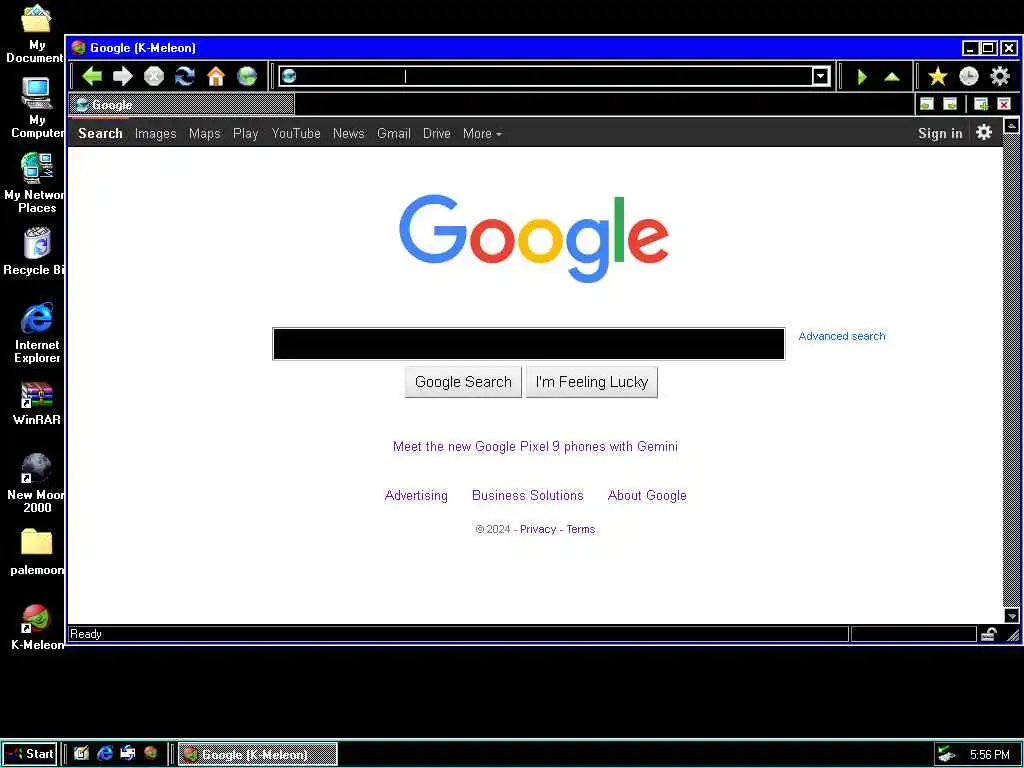The height and width of the screenshot is (768, 1024).
Task: Click into the browser URL address field
Action: point(555,76)
